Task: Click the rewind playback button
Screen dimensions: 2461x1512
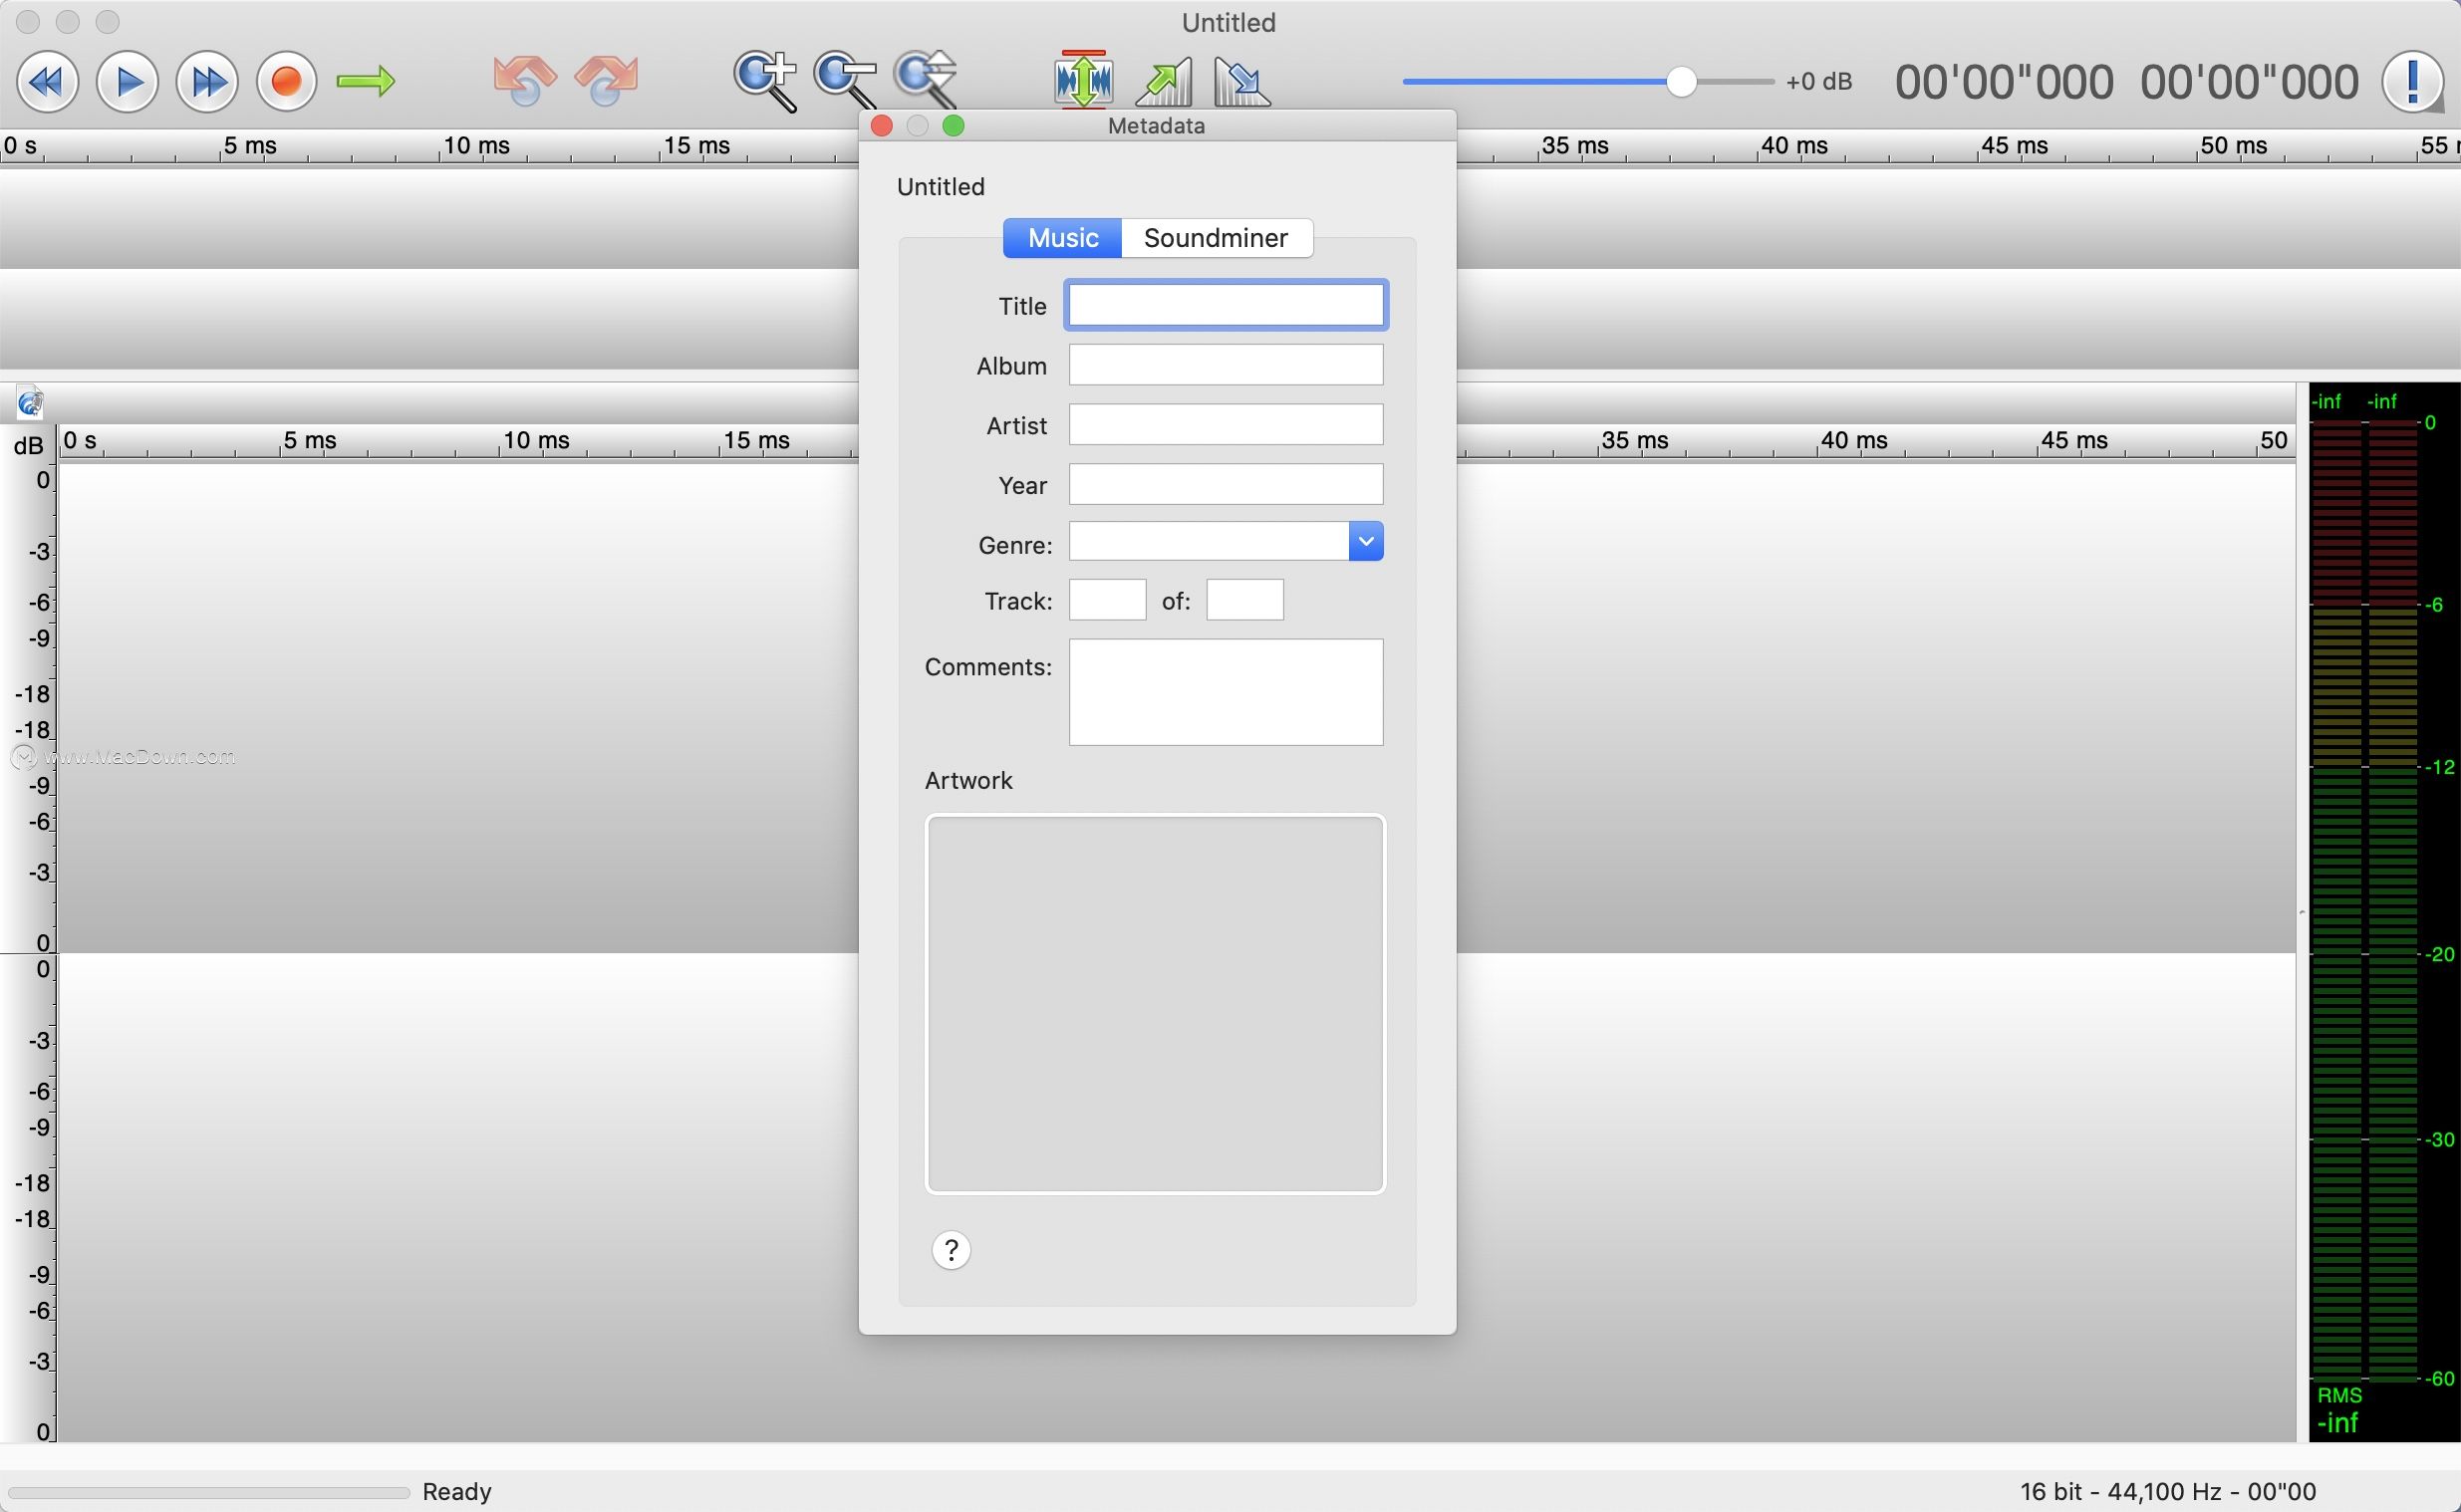Action: click(47, 81)
